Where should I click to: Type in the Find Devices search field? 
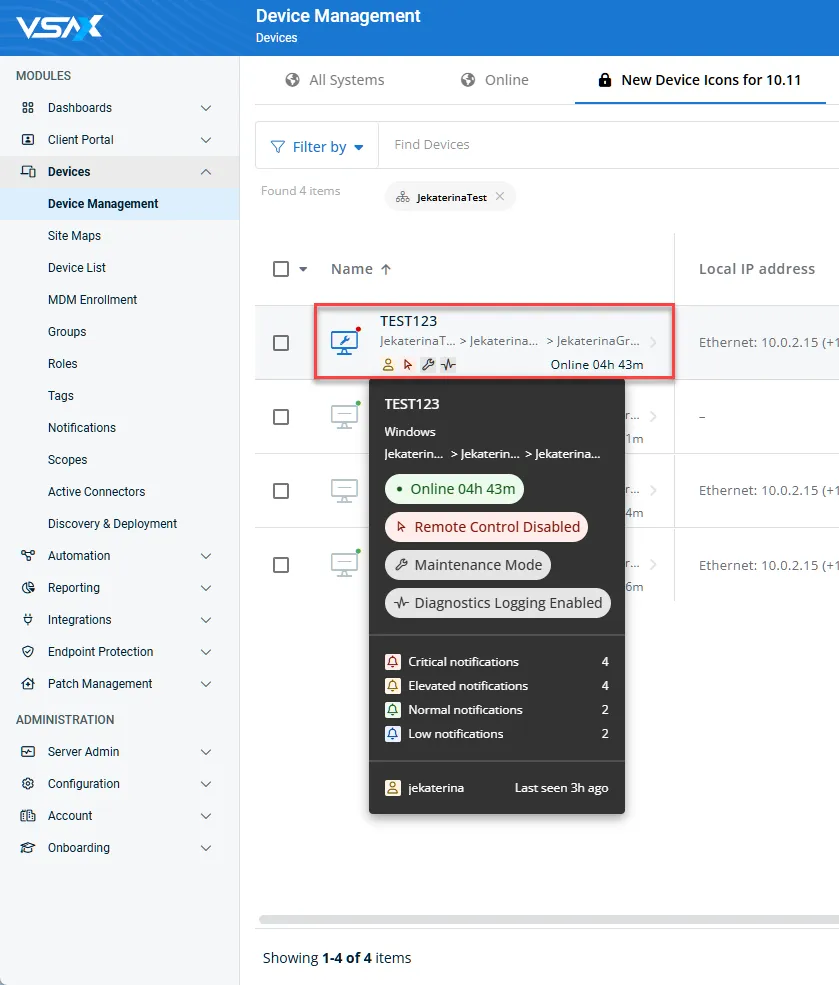[600, 145]
